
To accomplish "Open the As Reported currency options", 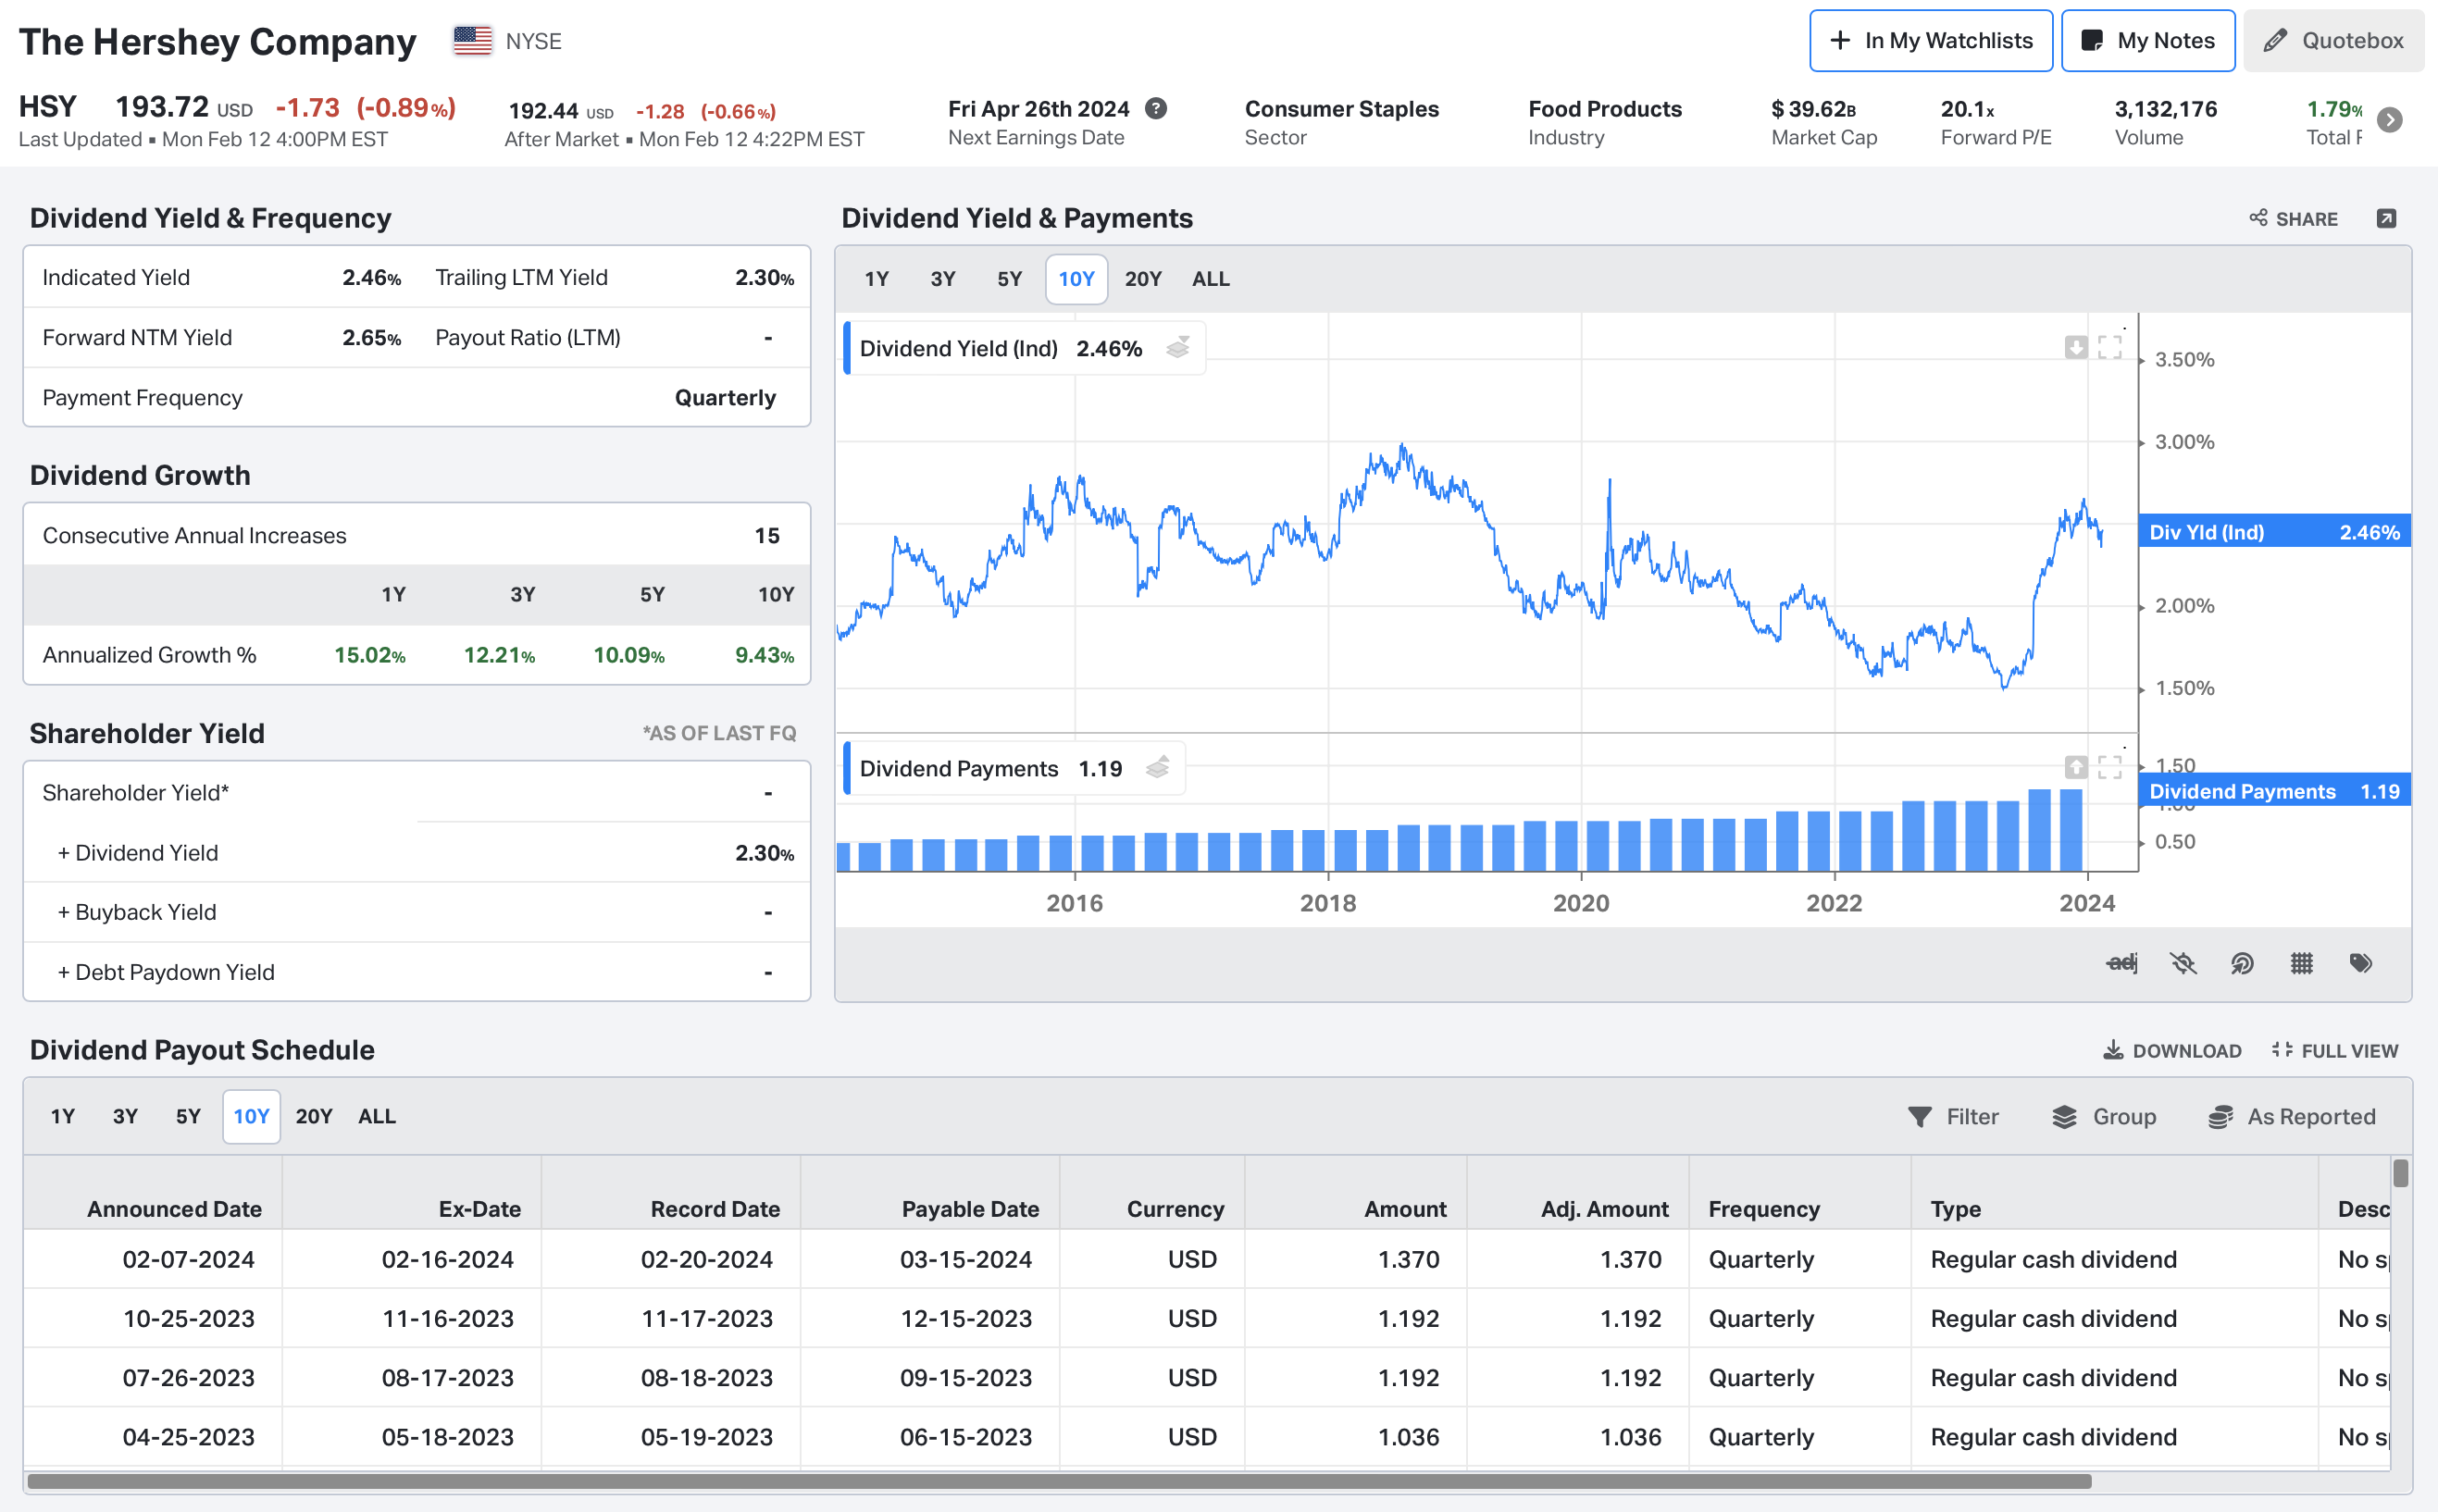I will [2291, 1116].
